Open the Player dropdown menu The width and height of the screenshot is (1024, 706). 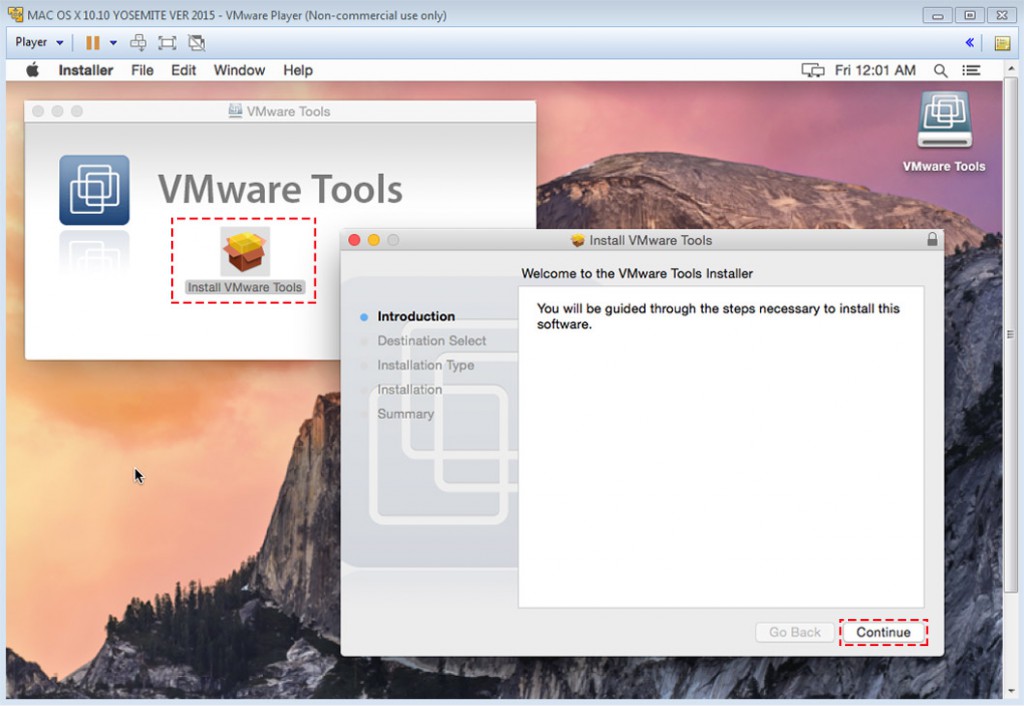point(39,42)
